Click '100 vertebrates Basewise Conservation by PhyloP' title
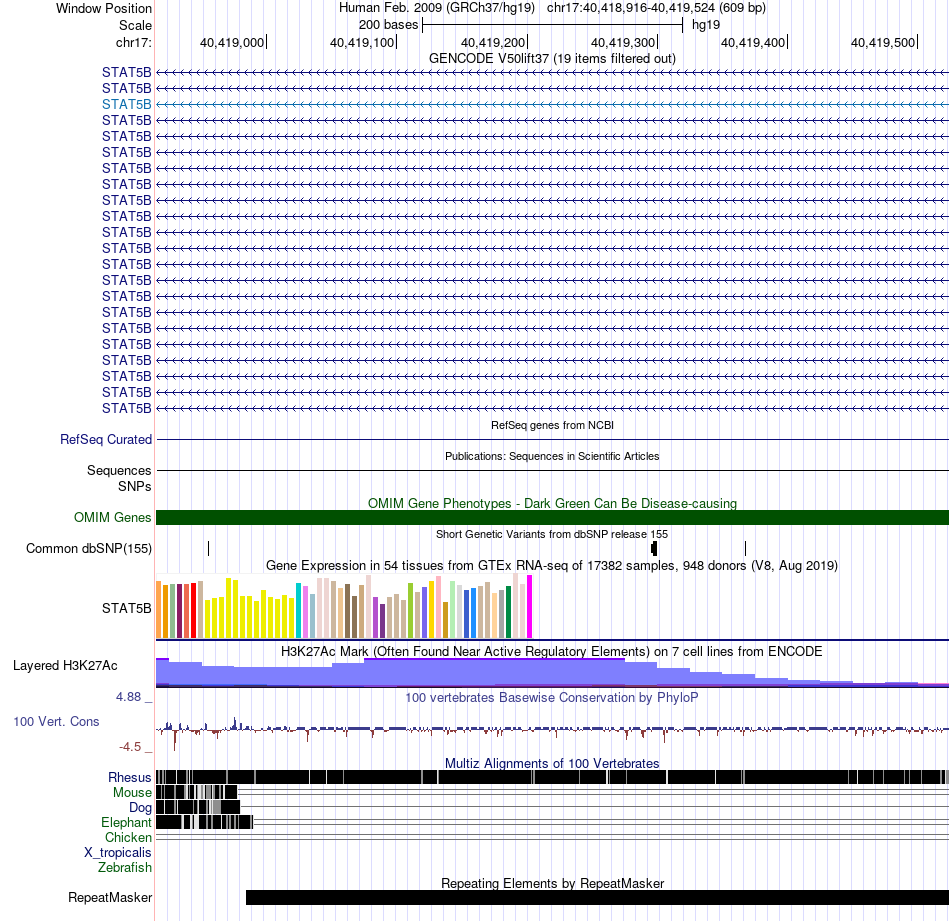 [x=552, y=697]
